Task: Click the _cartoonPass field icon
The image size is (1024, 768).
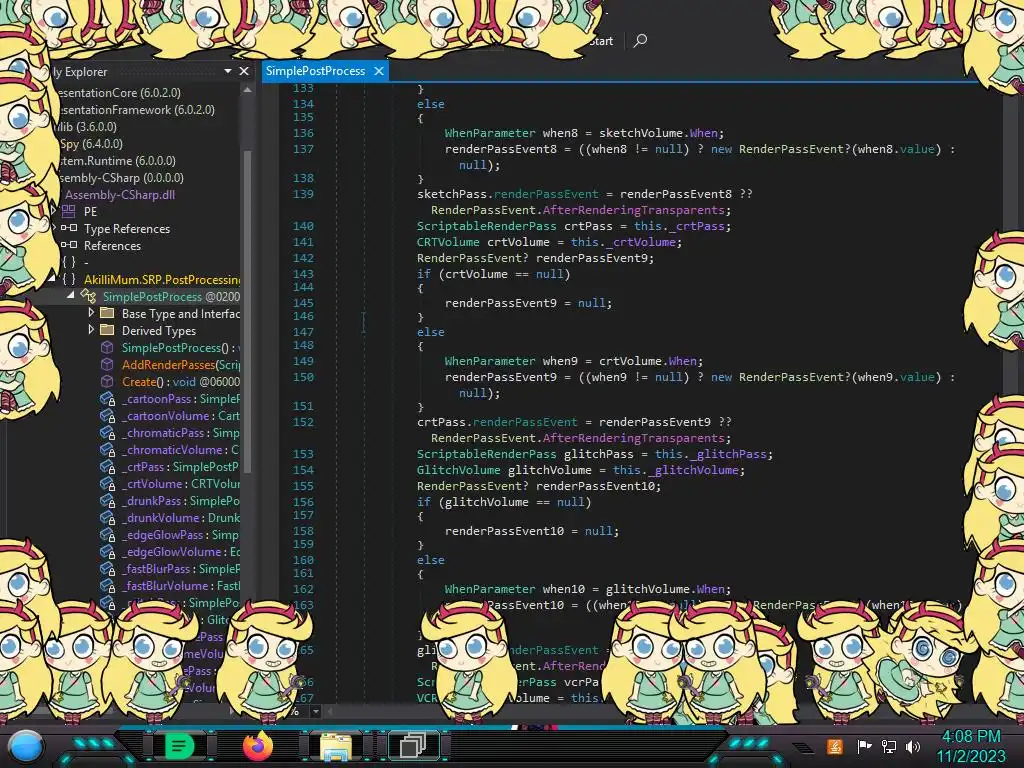Action: point(108,398)
